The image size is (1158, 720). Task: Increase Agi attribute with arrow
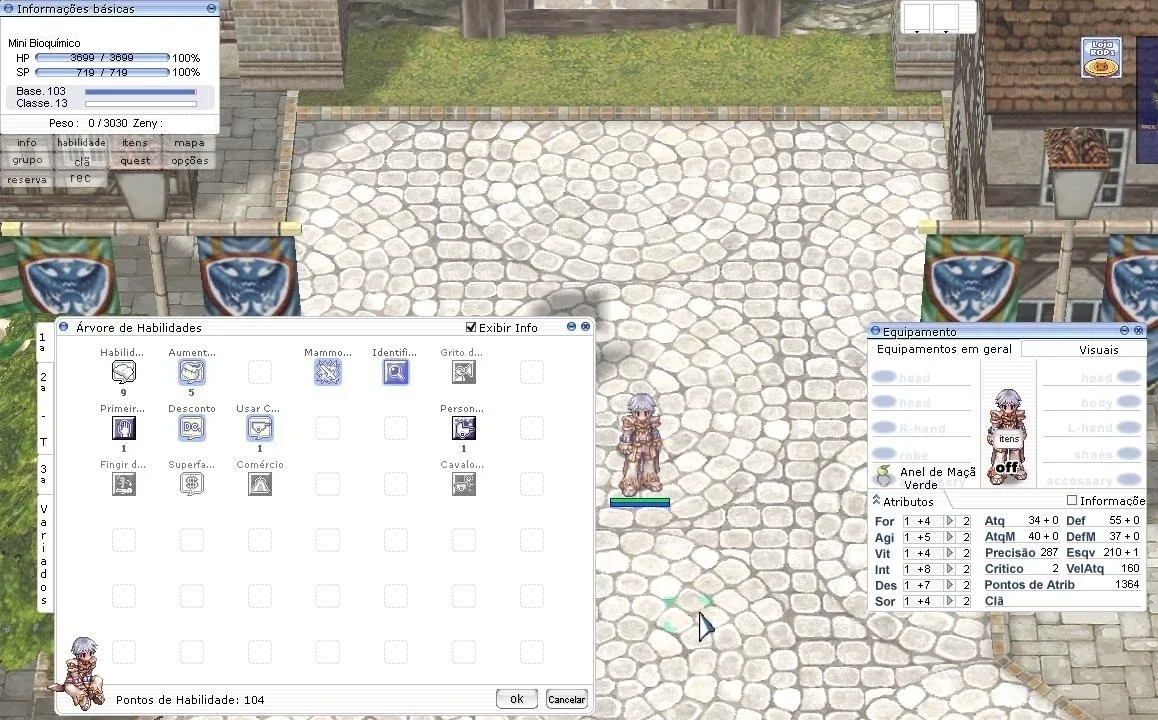950,538
